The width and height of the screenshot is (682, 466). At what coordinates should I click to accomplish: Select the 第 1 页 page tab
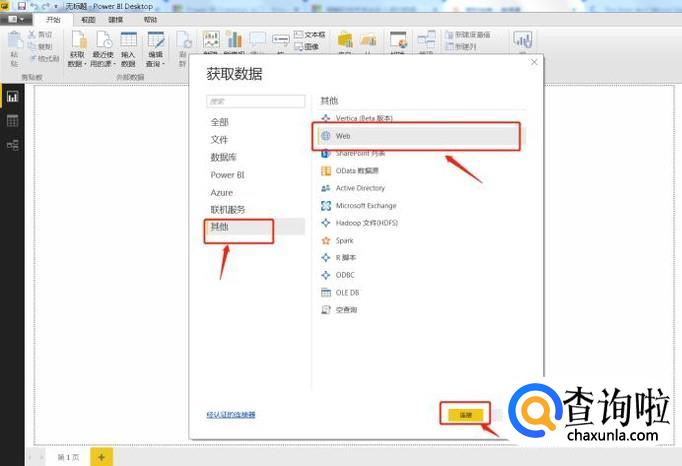pyautogui.click(x=68, y=457)
